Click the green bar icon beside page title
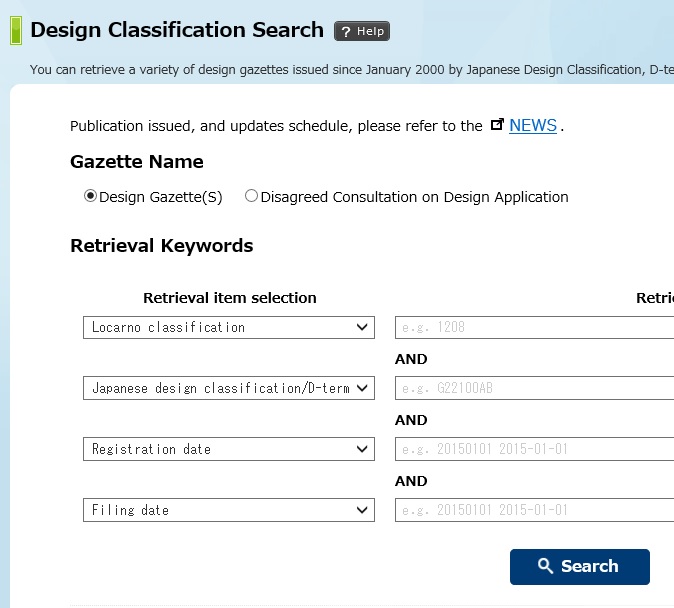 point(16,31)
